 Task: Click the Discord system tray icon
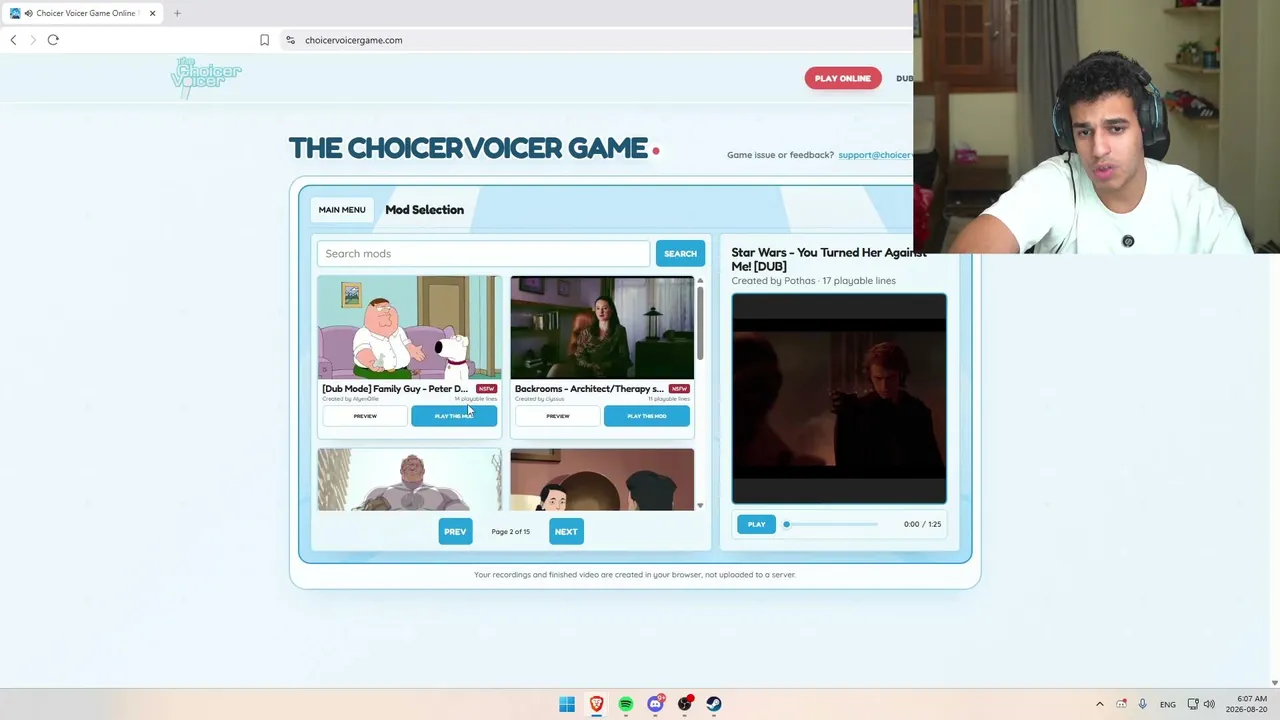(x=1122, y=704)
